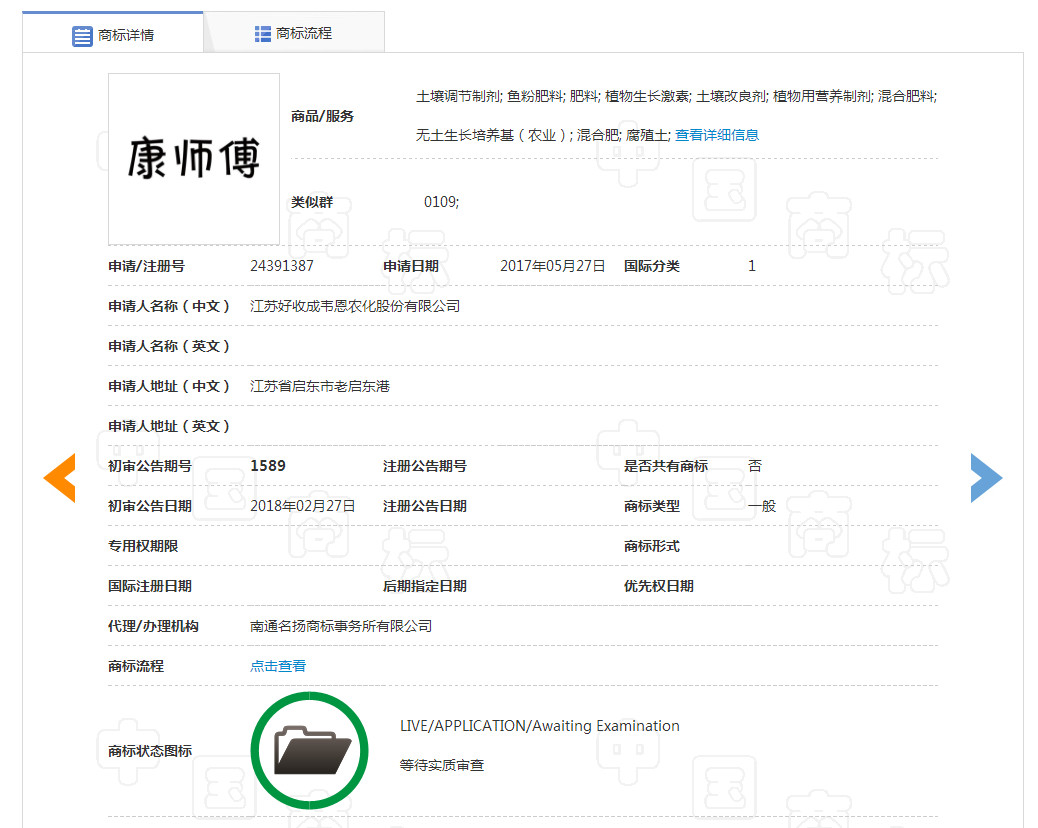Select the 商标详情 tab
1038x828 pixels.
(113, 35)
